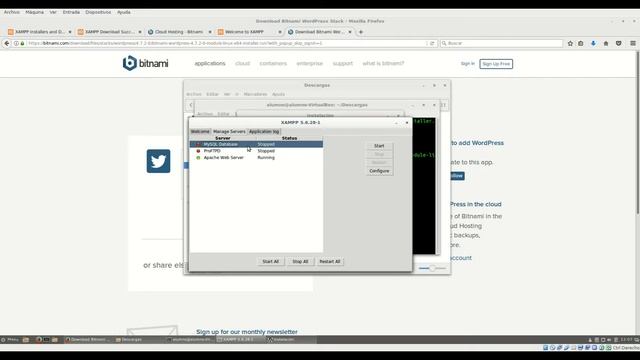Open the enterprise nav link
640x360 pixels.
(x=309, y=64)
